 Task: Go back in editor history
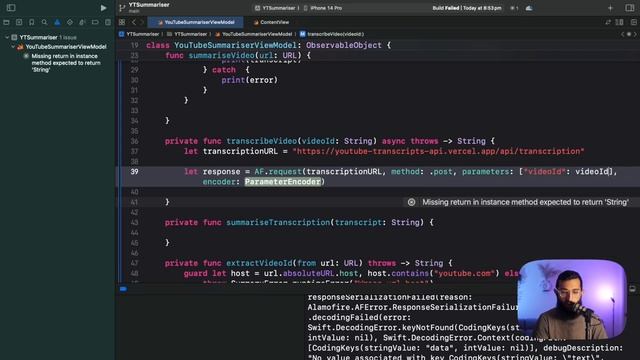(133, 22)
